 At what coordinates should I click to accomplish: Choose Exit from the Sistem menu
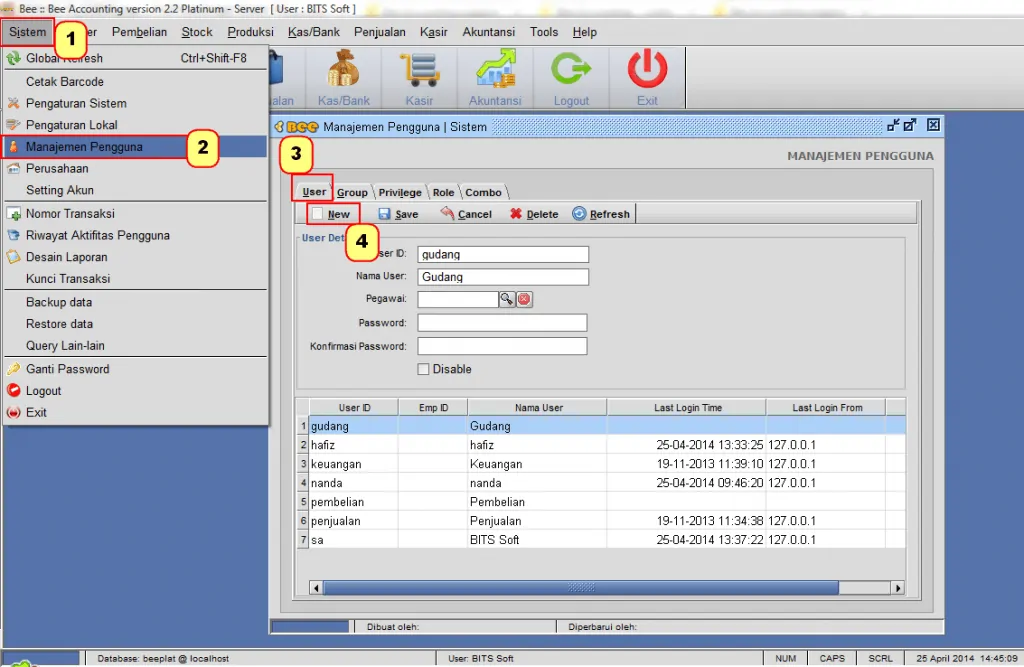[135, 412]
